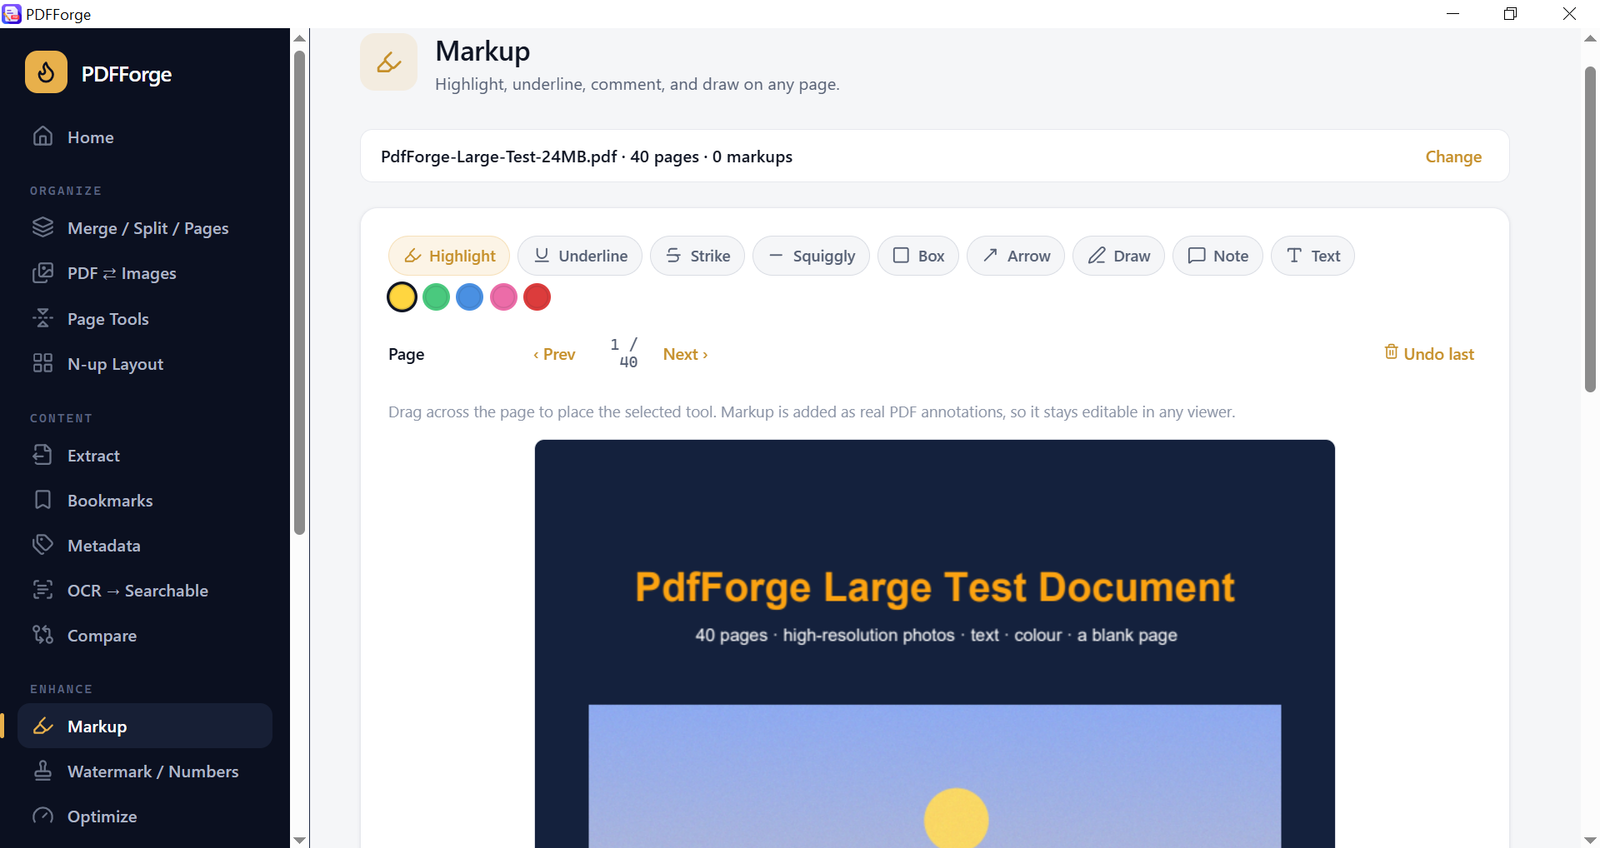The height and width of the screenshot is (848, 1600).
Task: Click the Bookmarks bookmark icon
Action: tap(43, 500)
